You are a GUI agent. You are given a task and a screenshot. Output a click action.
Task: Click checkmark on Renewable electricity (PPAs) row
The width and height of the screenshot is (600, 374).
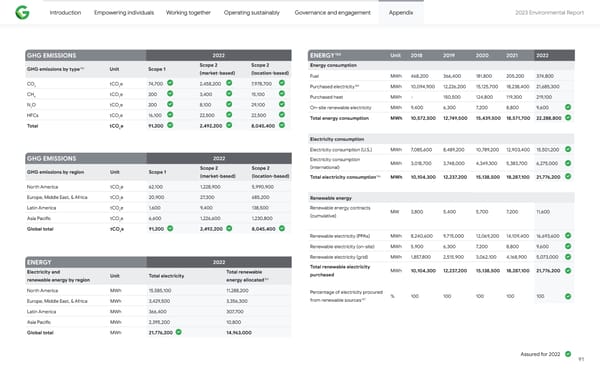(568, 235)
